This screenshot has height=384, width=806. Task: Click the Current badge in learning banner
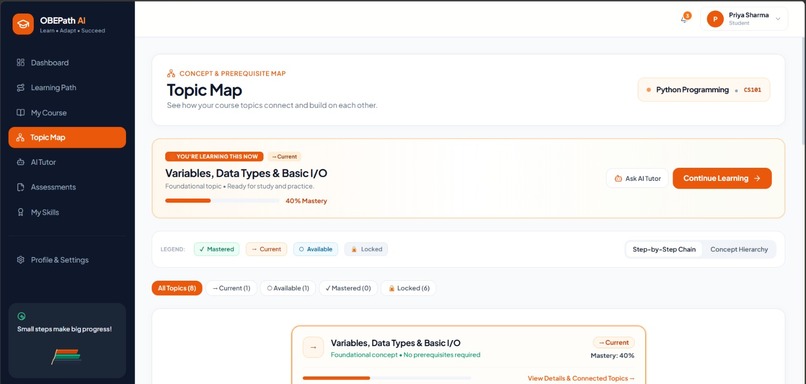[284, 157]
